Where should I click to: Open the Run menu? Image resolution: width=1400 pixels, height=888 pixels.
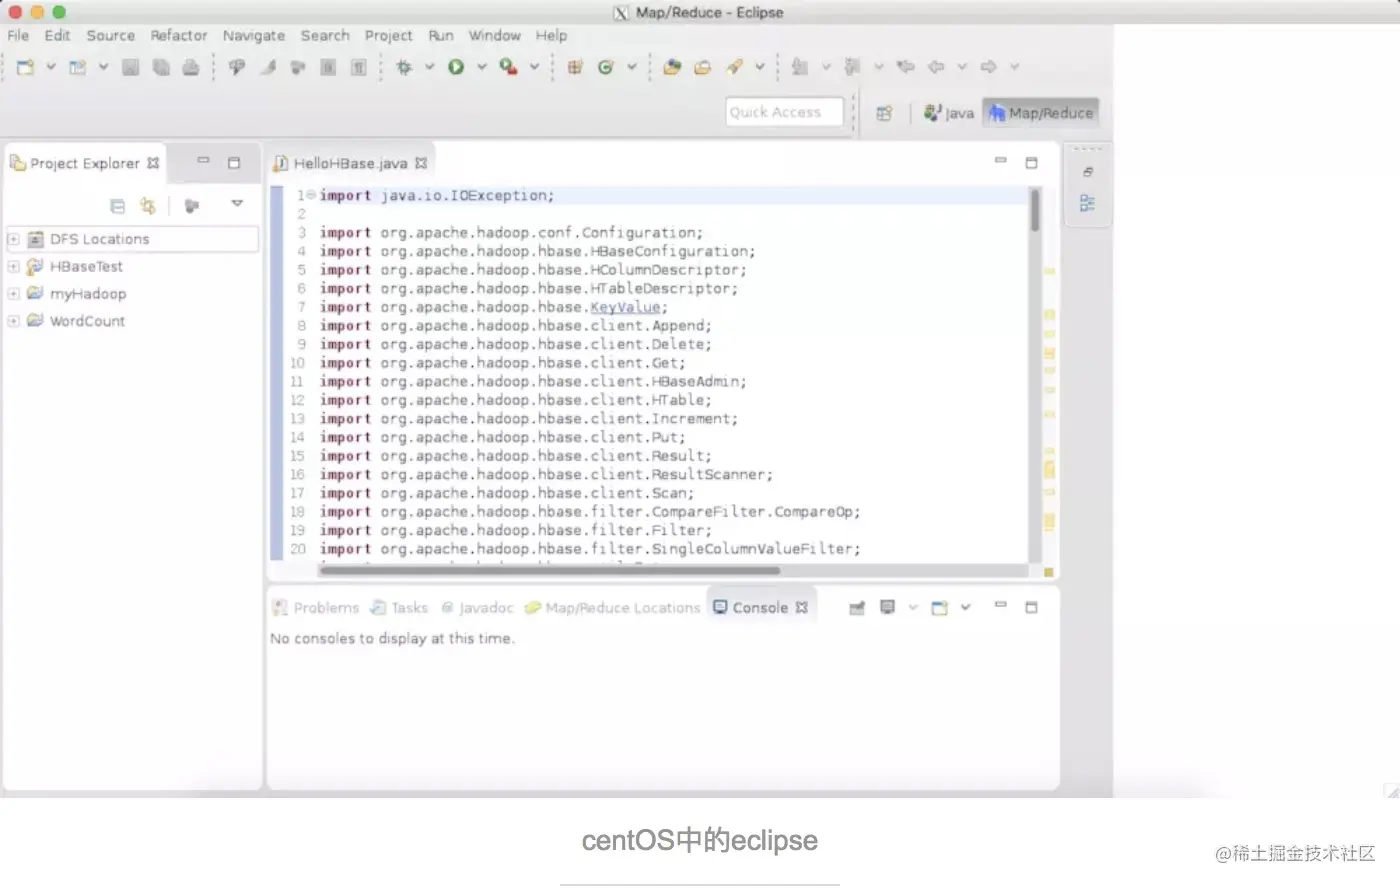click(441, 35)
